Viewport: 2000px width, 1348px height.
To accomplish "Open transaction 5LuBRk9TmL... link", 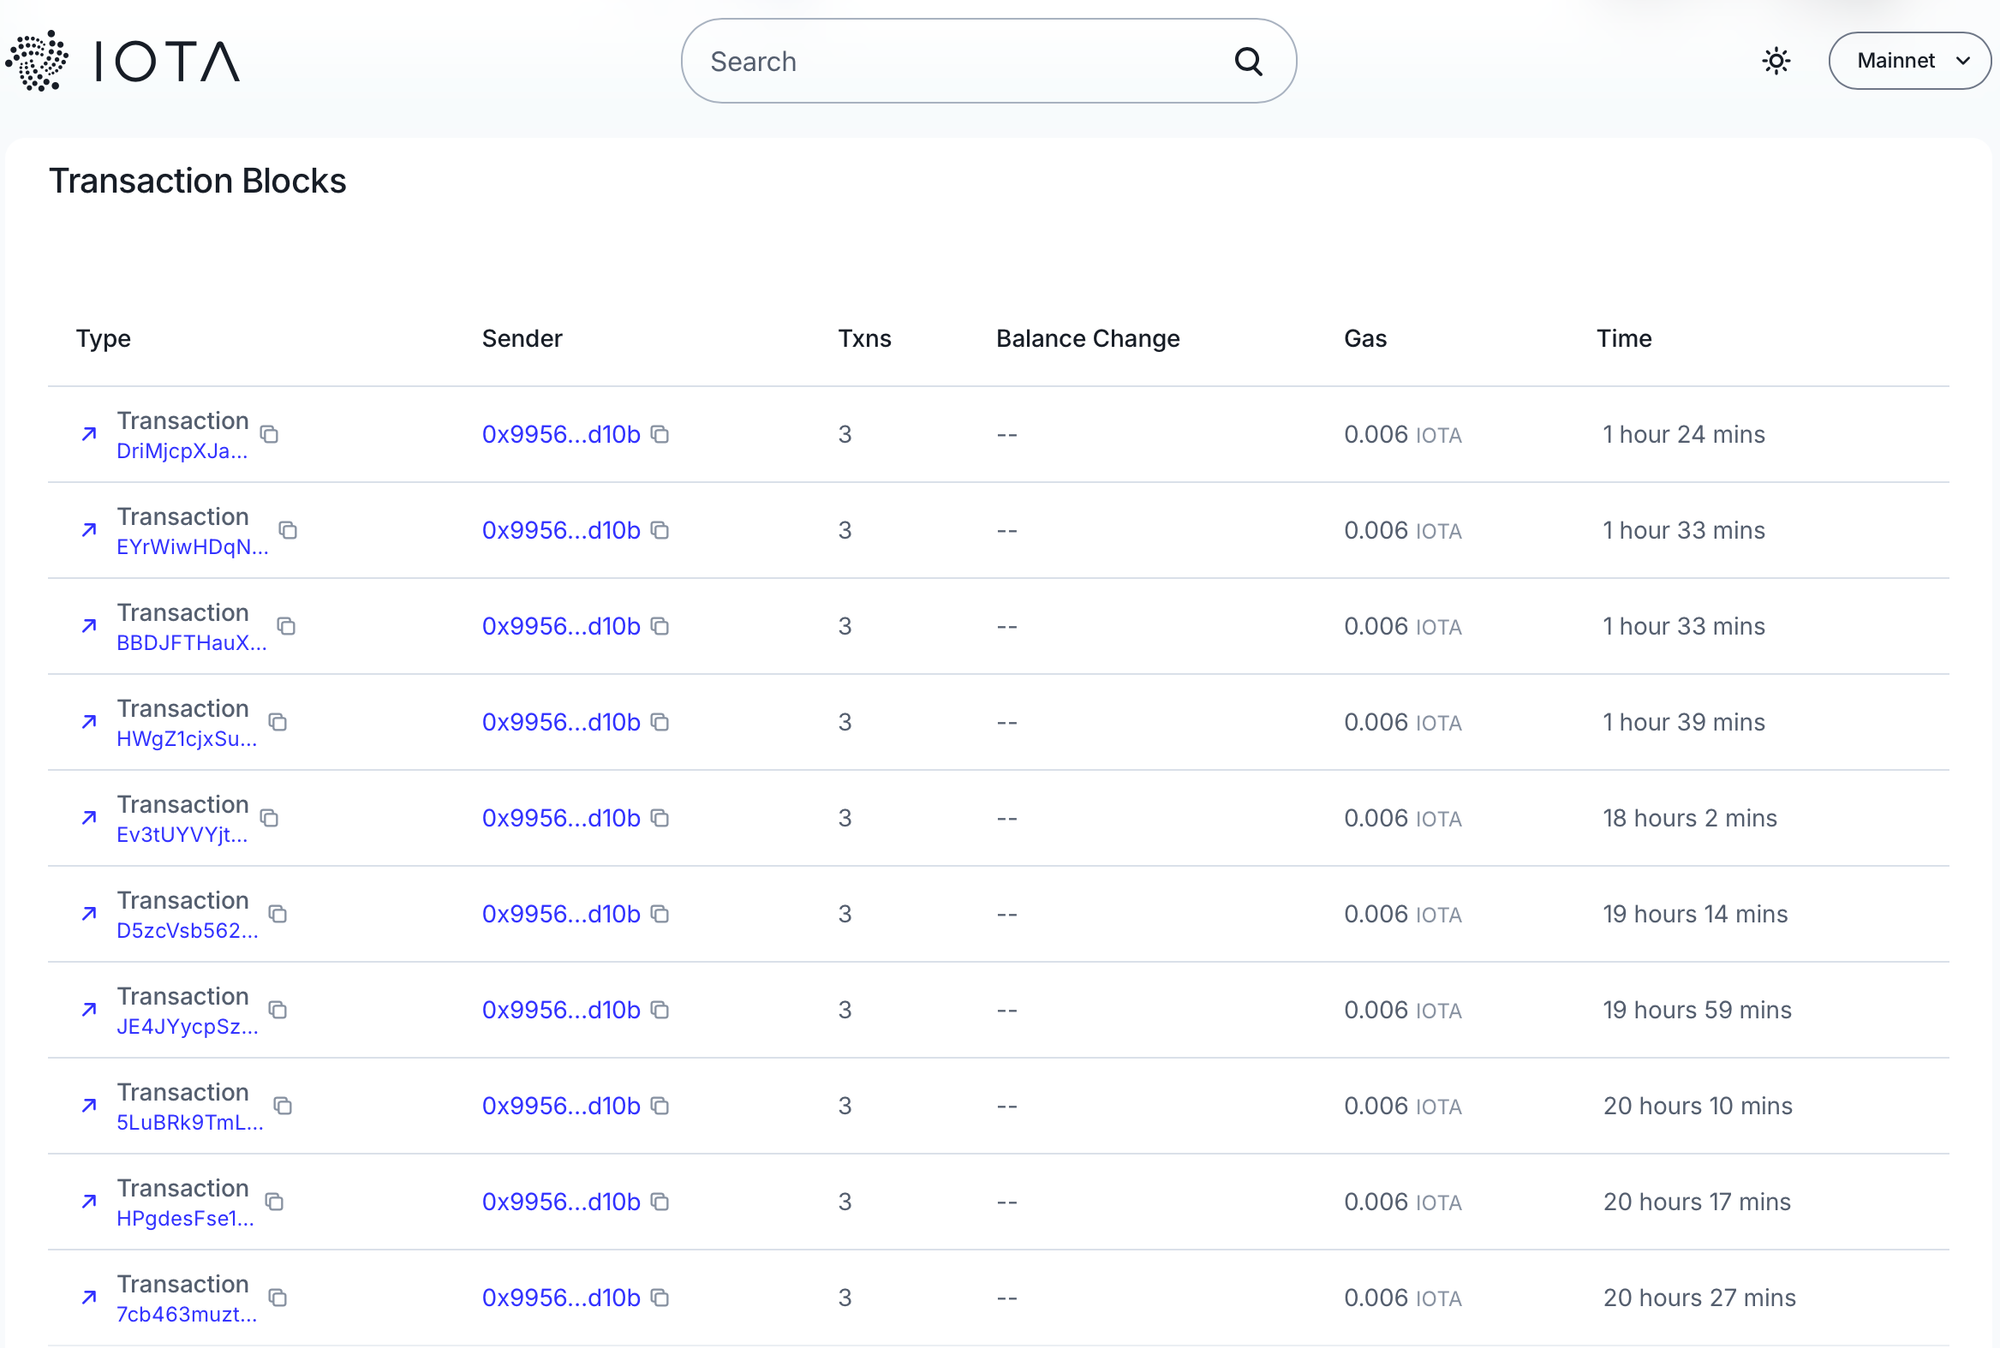I will (190, 1123).
